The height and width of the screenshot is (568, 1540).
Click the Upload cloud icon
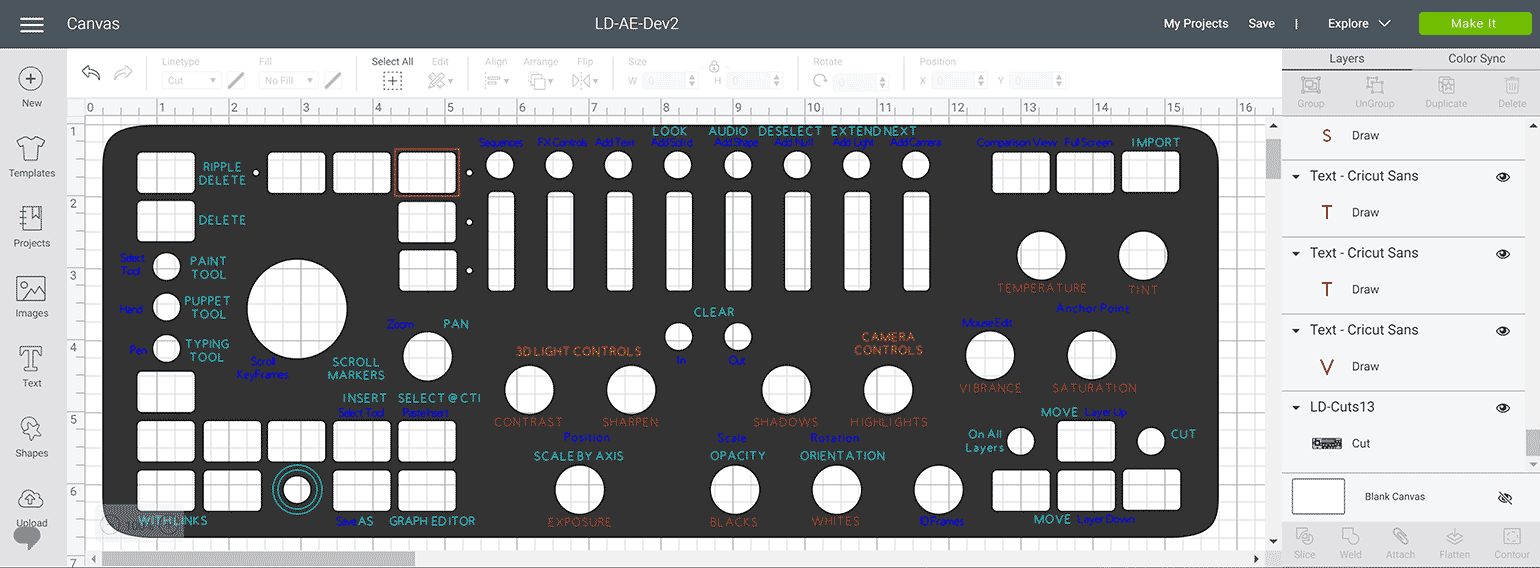tap(32, 499)
